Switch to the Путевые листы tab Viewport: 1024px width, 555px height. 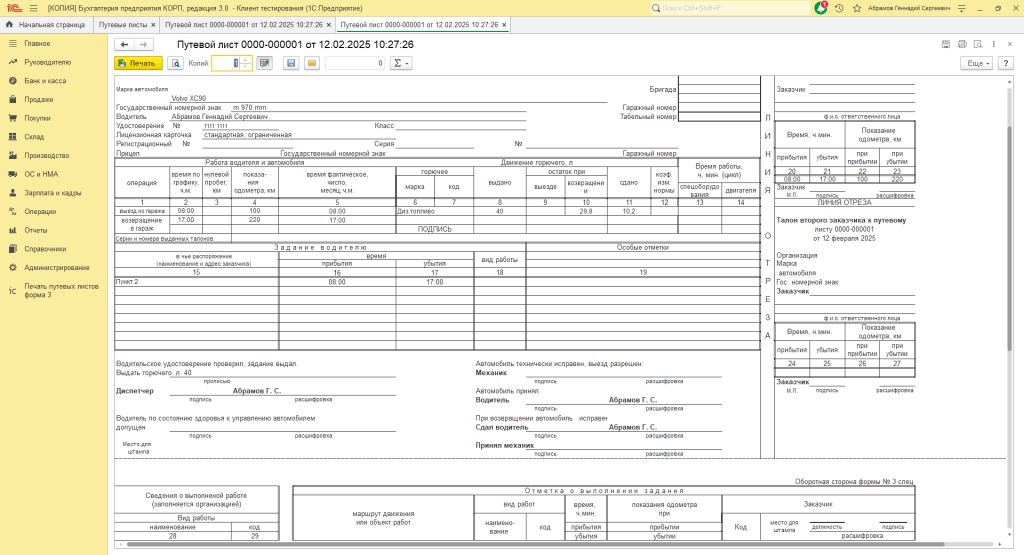pos(123,23)
